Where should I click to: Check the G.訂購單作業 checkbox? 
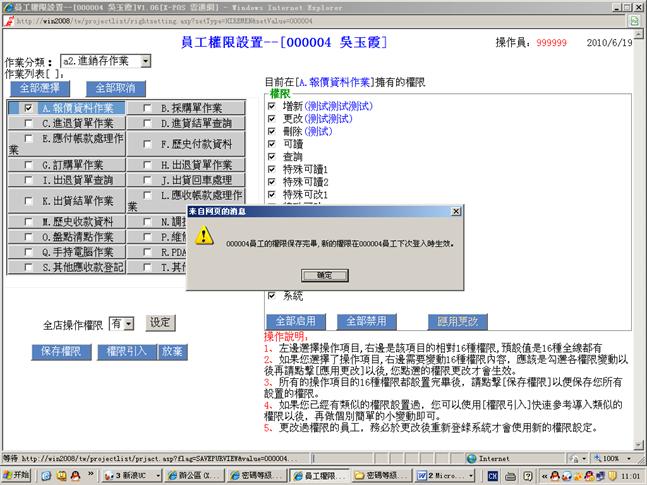coord(29,165)
